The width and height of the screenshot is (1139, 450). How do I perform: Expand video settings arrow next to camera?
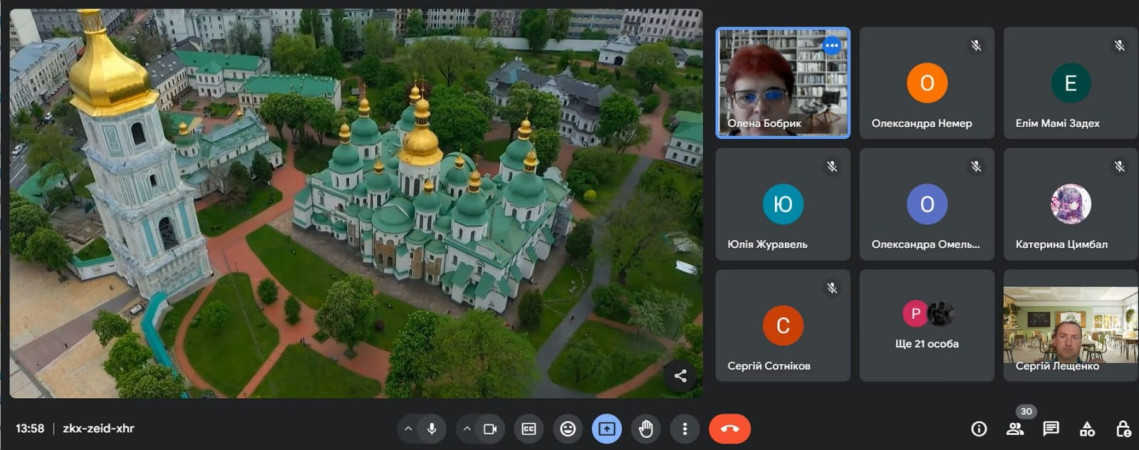pyautogui.click(x=466, y=429)
